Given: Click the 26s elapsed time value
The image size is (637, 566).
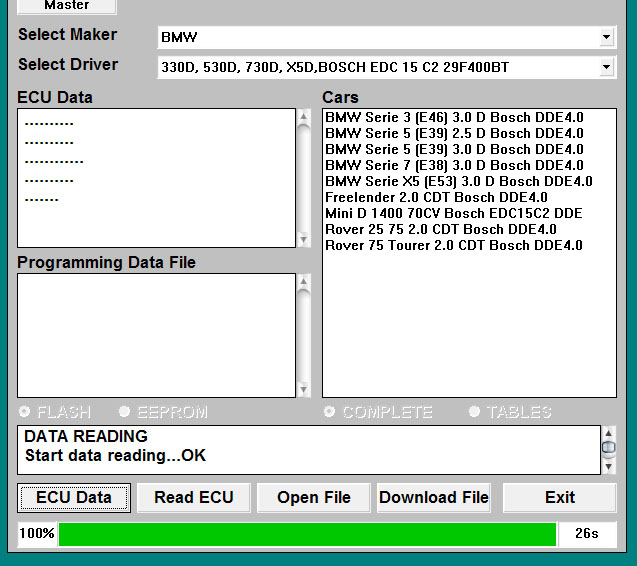Looking at the screenshot, I should 587,533.
